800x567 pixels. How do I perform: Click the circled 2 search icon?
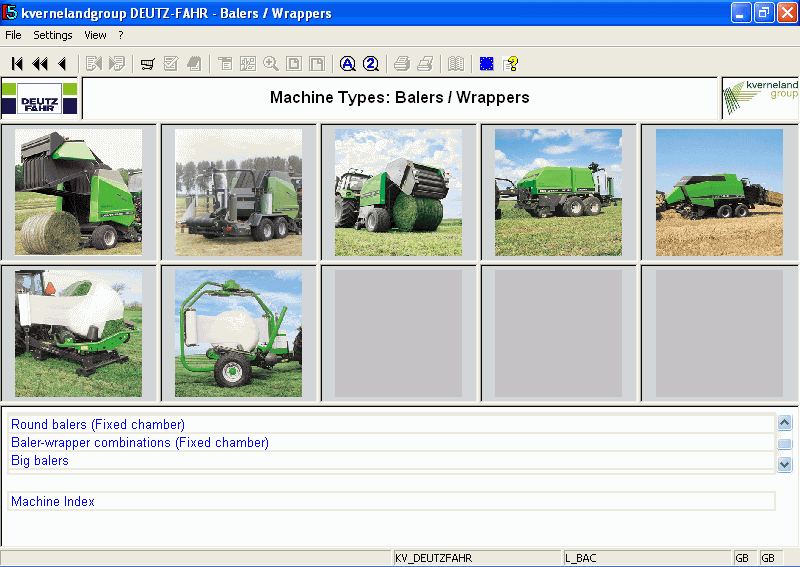pos(370,64)
